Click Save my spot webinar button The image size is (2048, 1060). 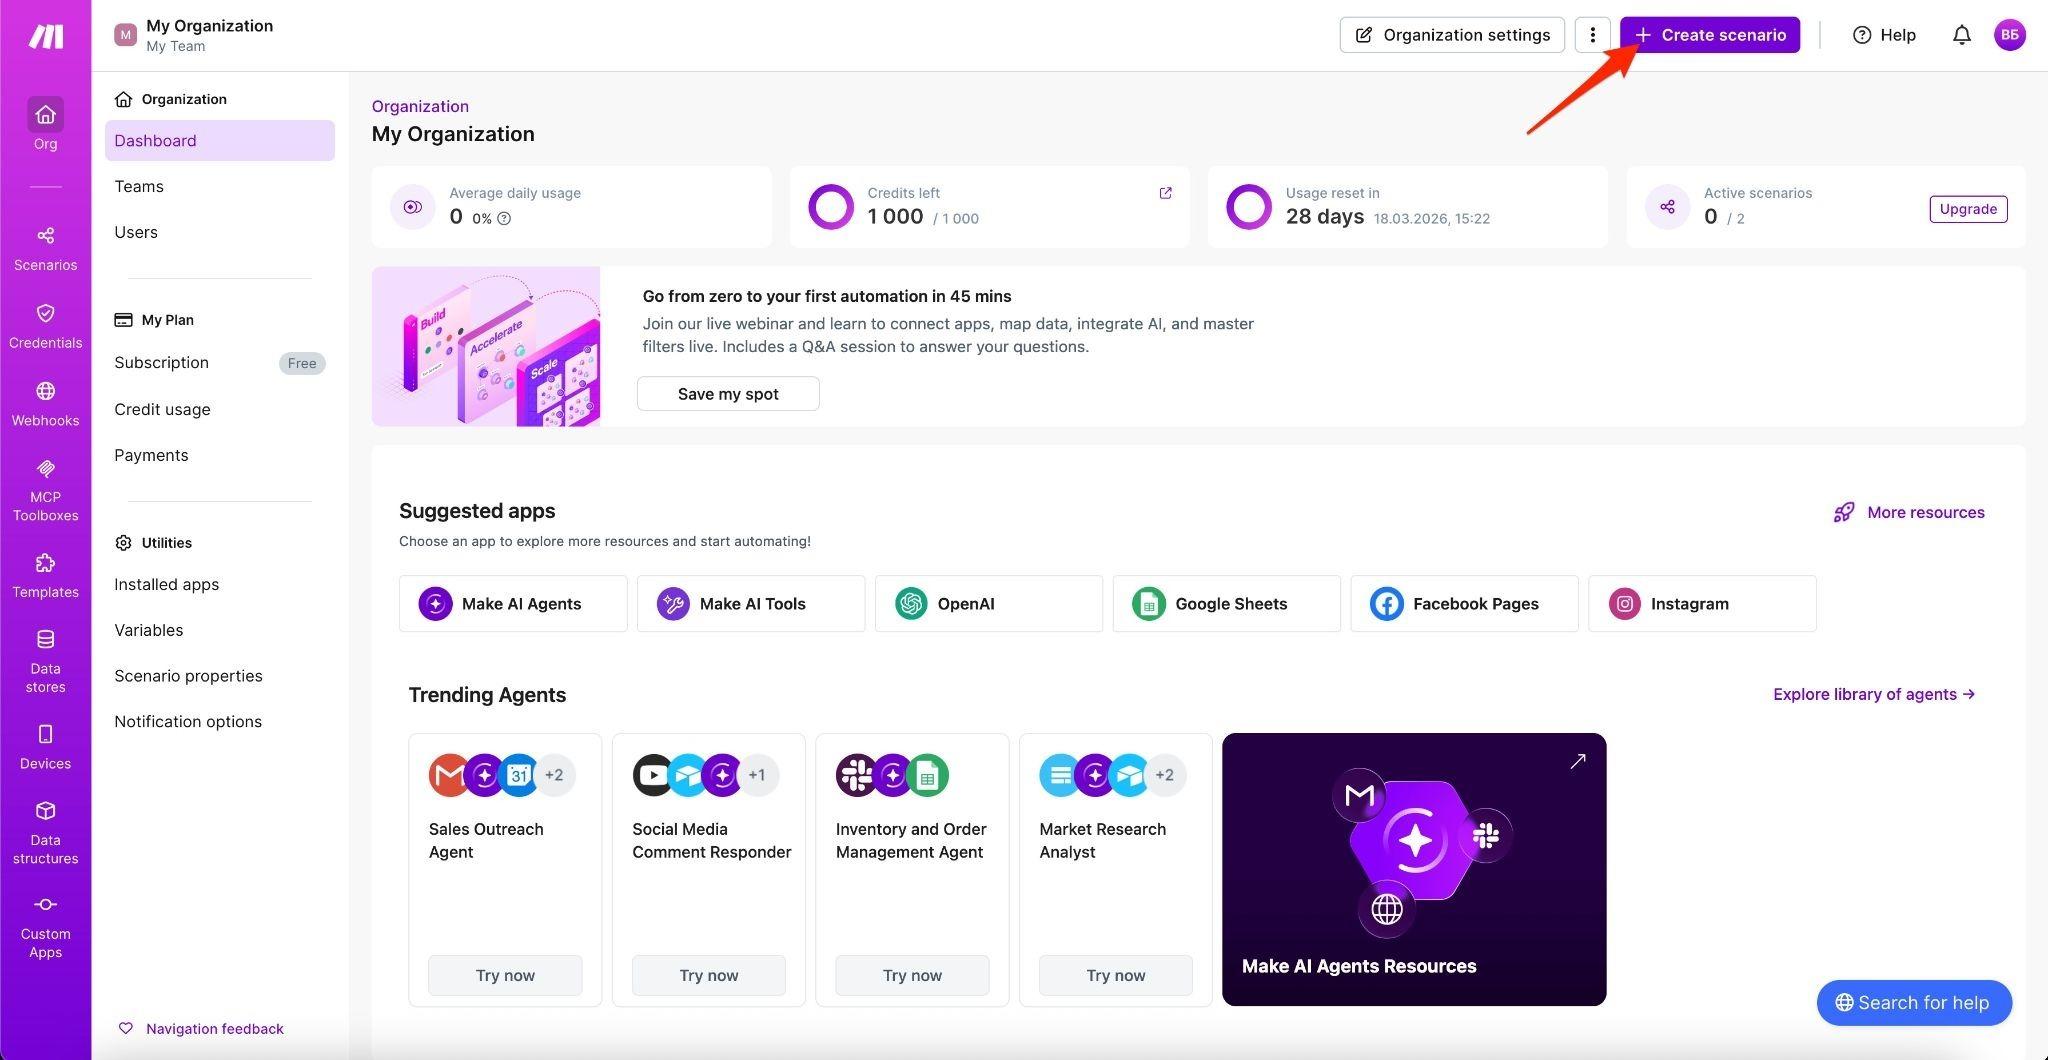click(728, 394)
